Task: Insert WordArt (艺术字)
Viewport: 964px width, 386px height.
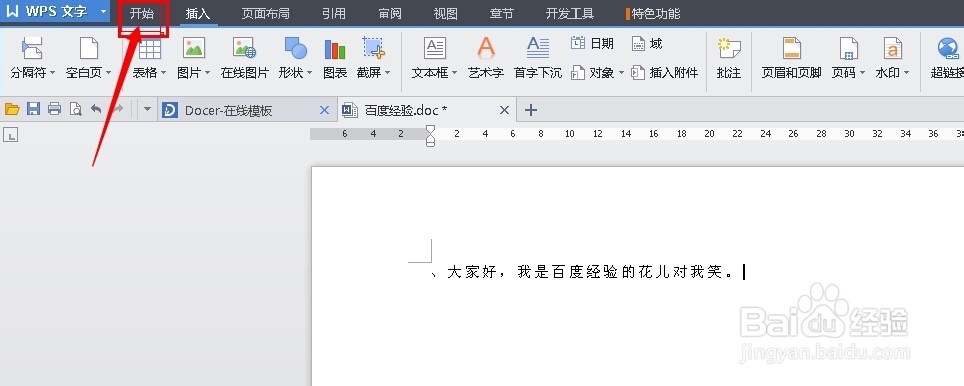Action: (486, 58)
